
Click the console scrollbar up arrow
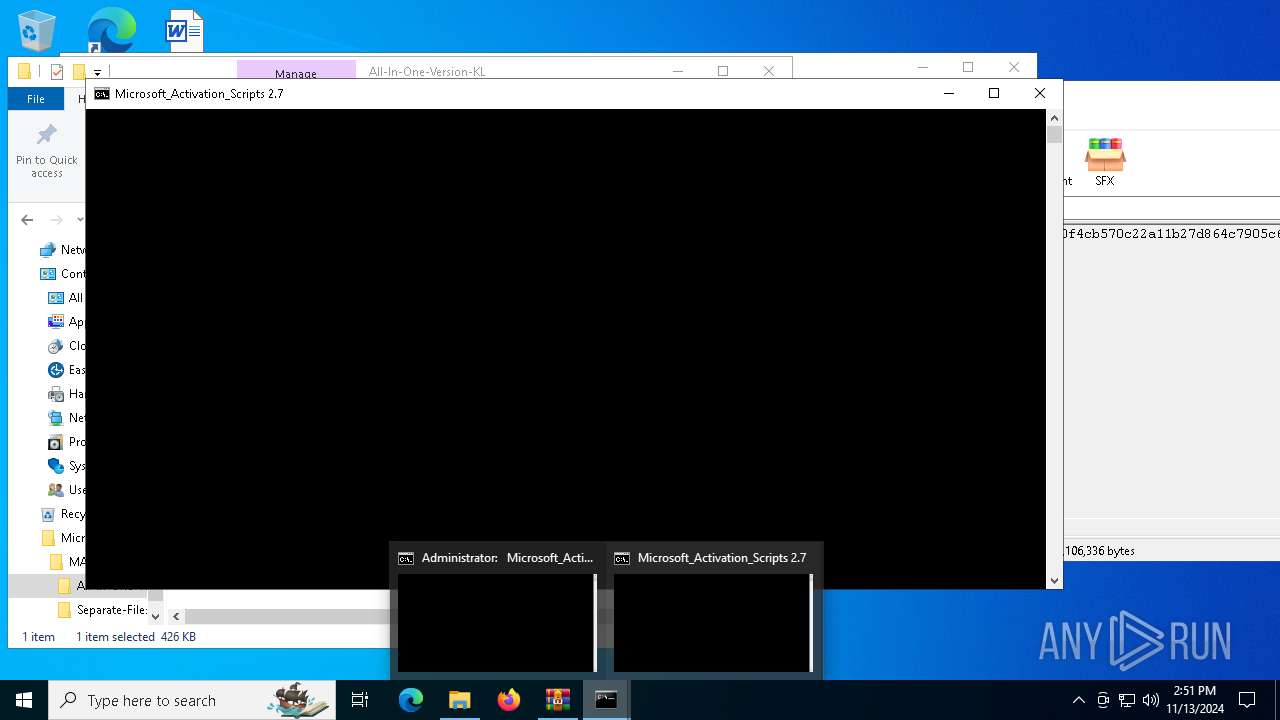[x=1054, y=117]
